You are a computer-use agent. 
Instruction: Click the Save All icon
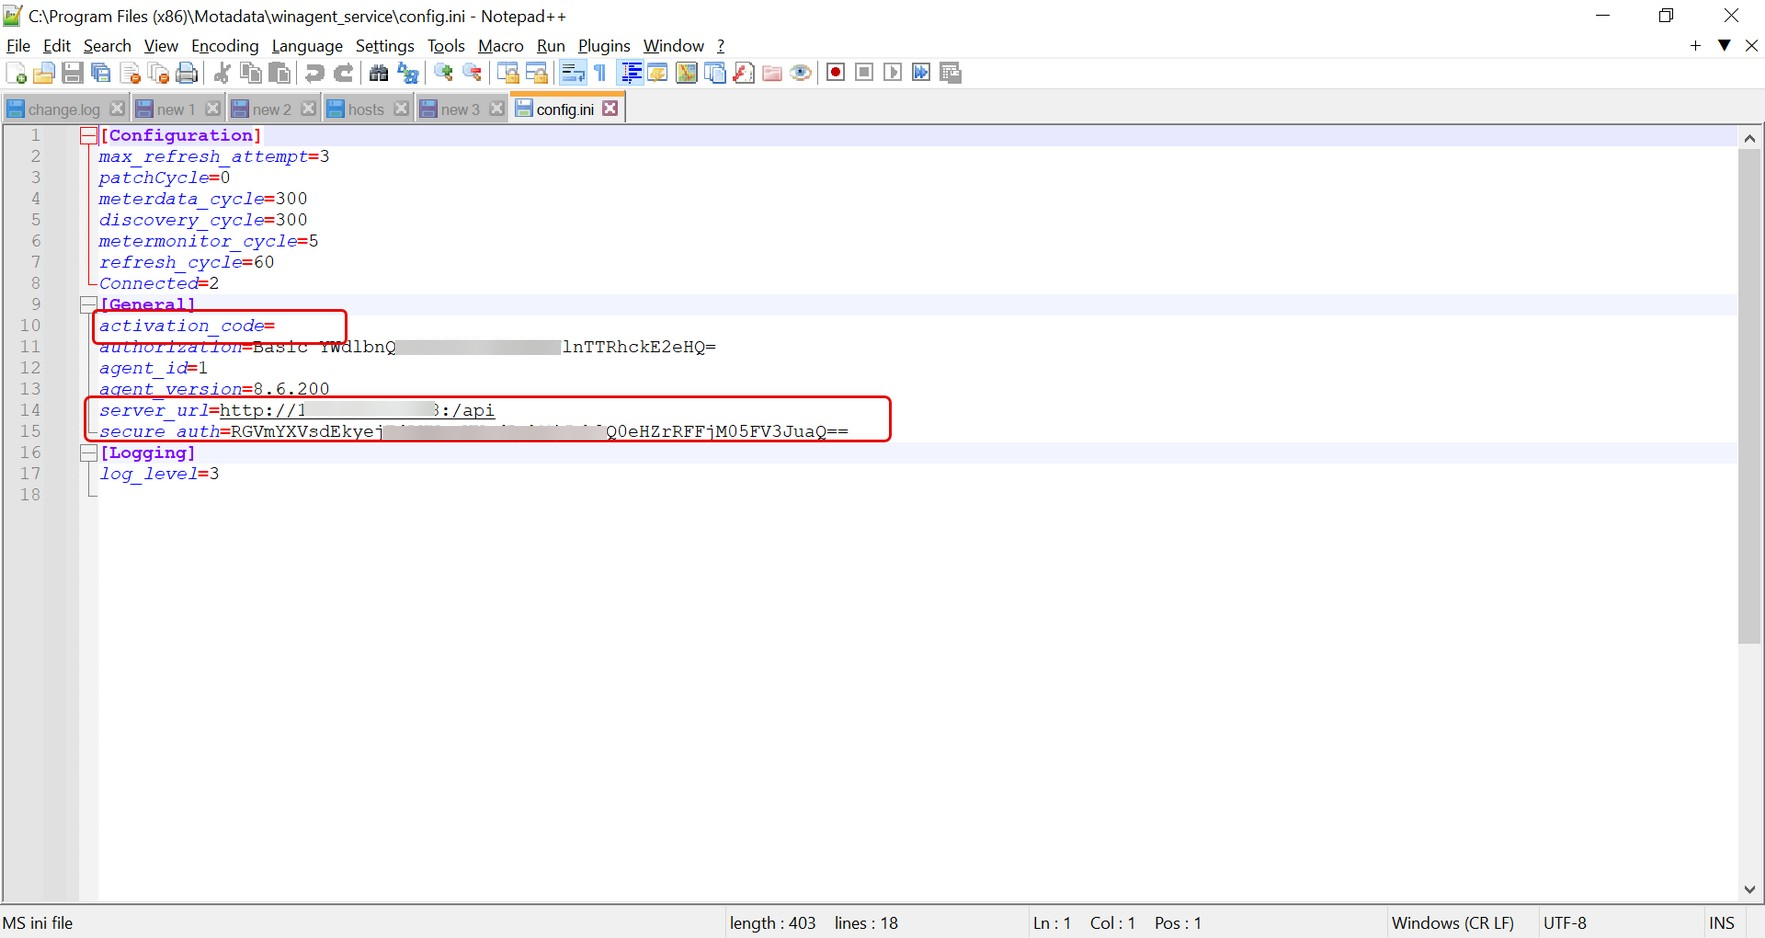click(101, 73)
